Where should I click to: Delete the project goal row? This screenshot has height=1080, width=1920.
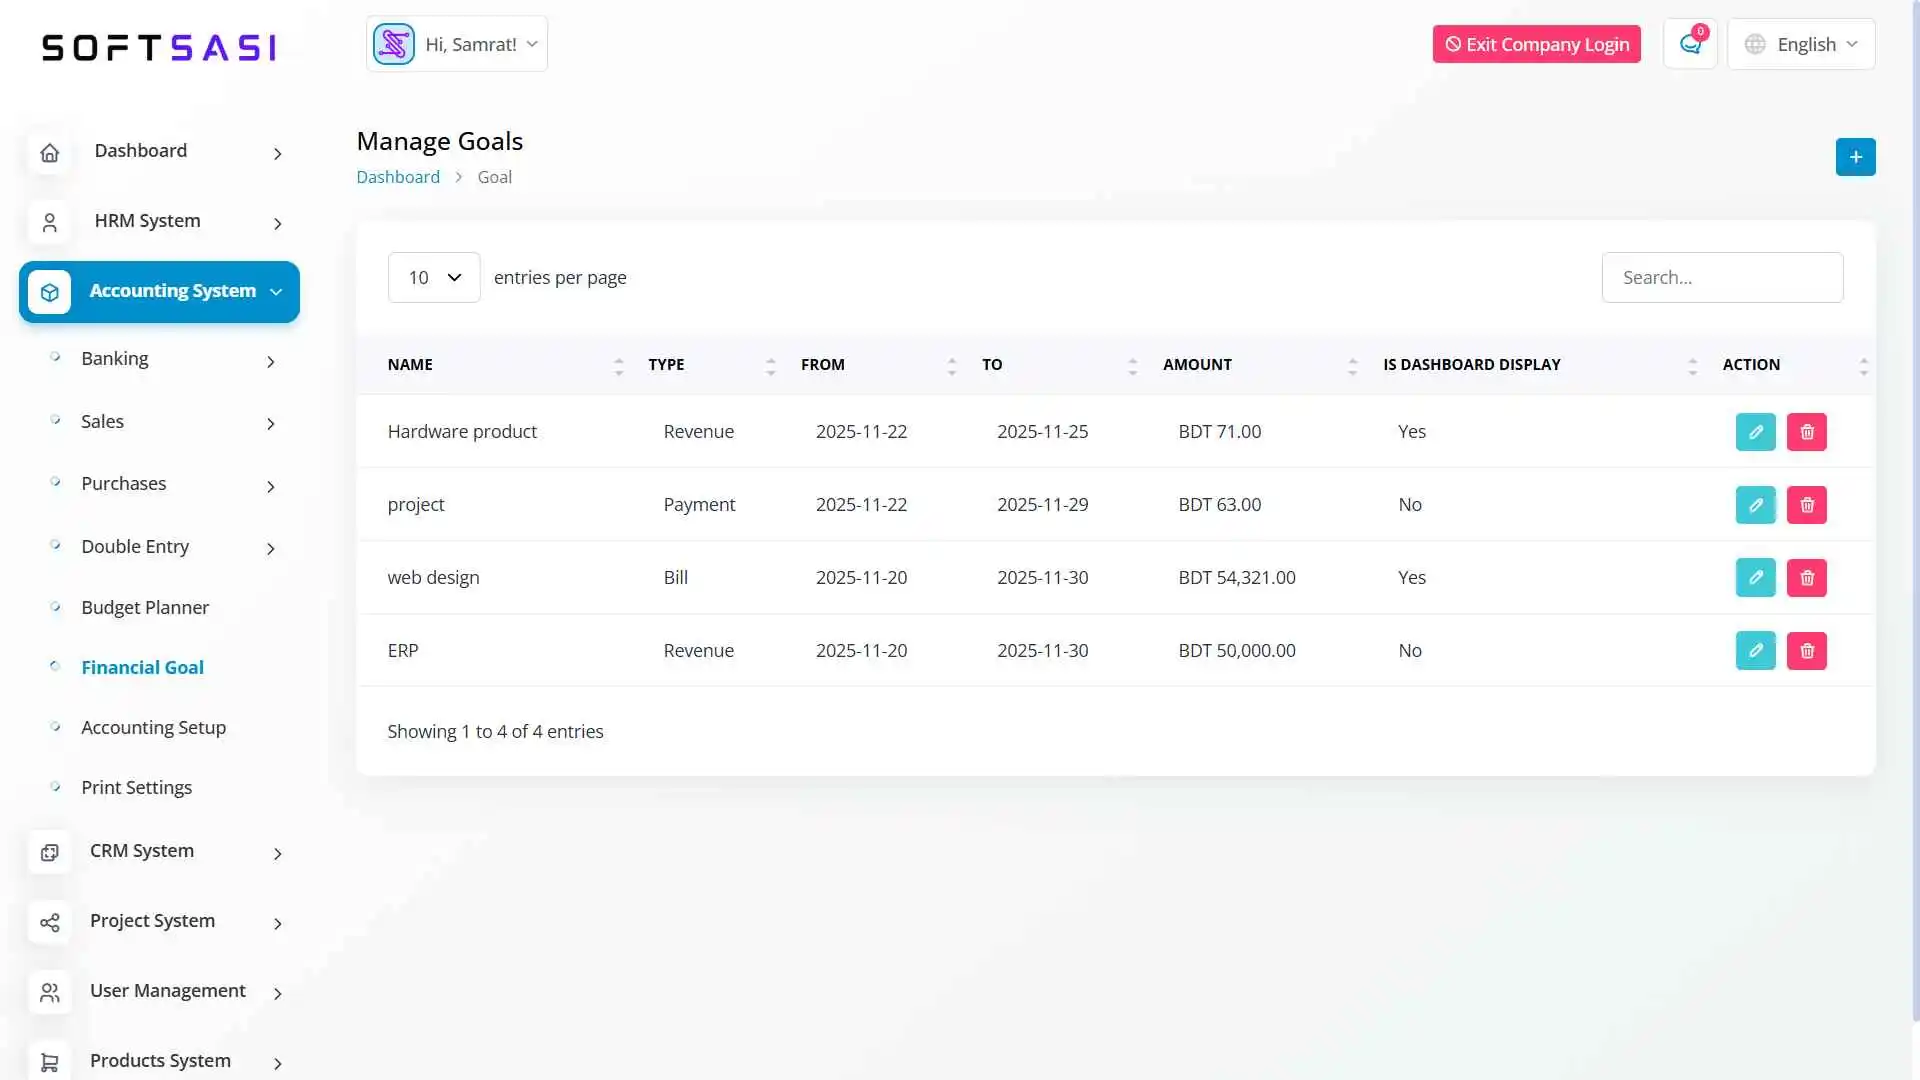[1806, 505]
